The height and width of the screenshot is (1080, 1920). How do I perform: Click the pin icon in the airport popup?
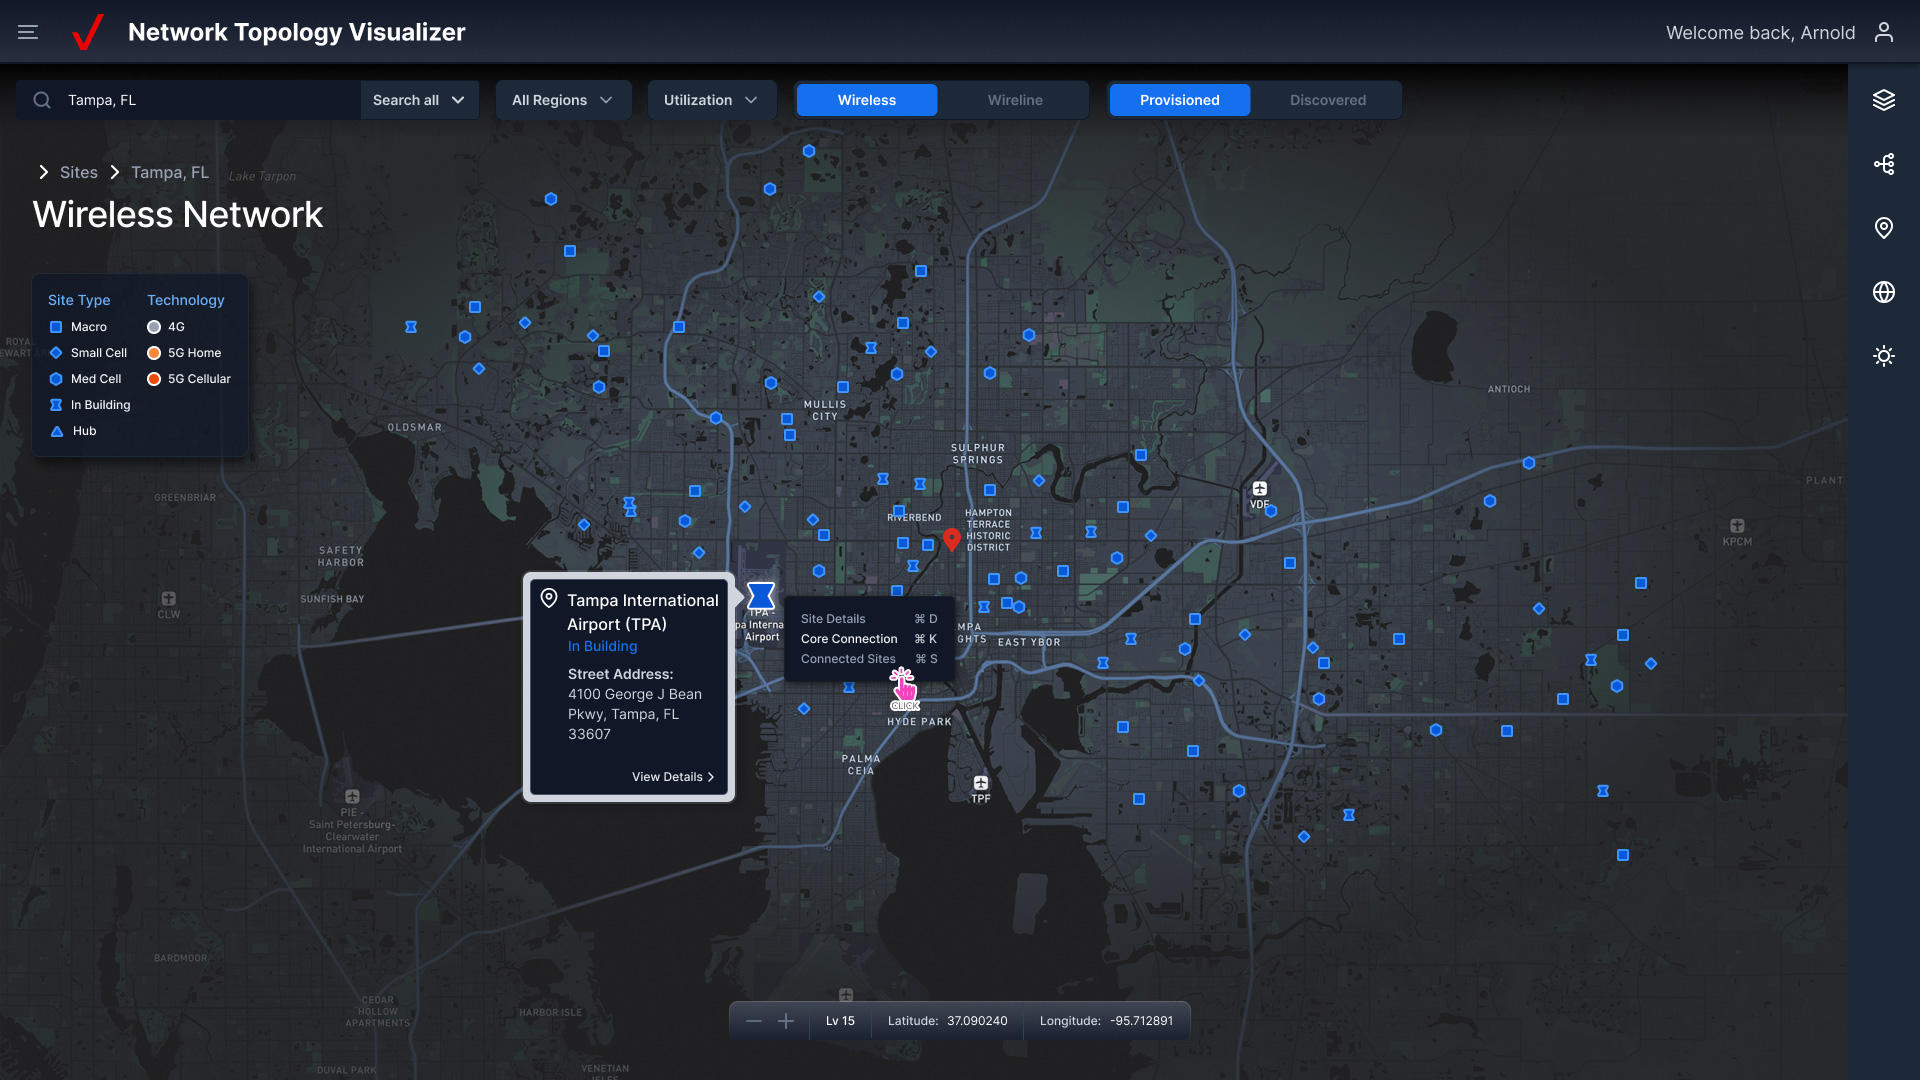[x=549, y=599]
